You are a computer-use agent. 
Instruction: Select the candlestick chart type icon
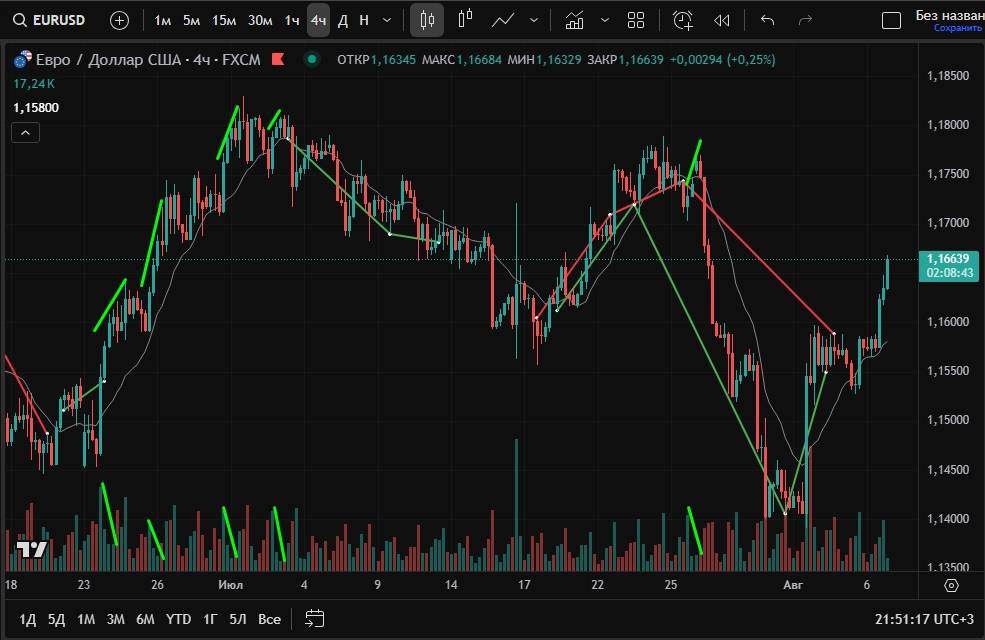(x=427, y=20)
